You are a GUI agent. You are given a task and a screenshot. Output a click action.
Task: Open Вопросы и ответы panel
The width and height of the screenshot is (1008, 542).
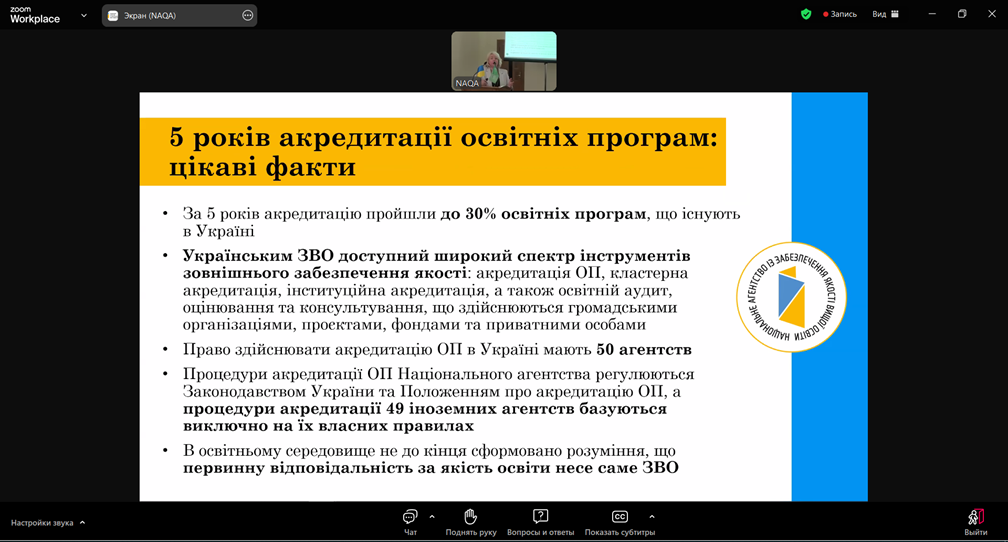tap(540, 522)
